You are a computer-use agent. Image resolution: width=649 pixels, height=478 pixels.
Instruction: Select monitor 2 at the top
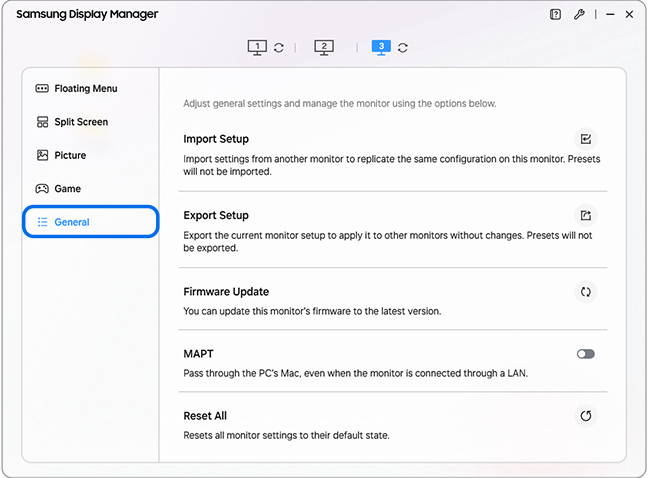[323, 47]
